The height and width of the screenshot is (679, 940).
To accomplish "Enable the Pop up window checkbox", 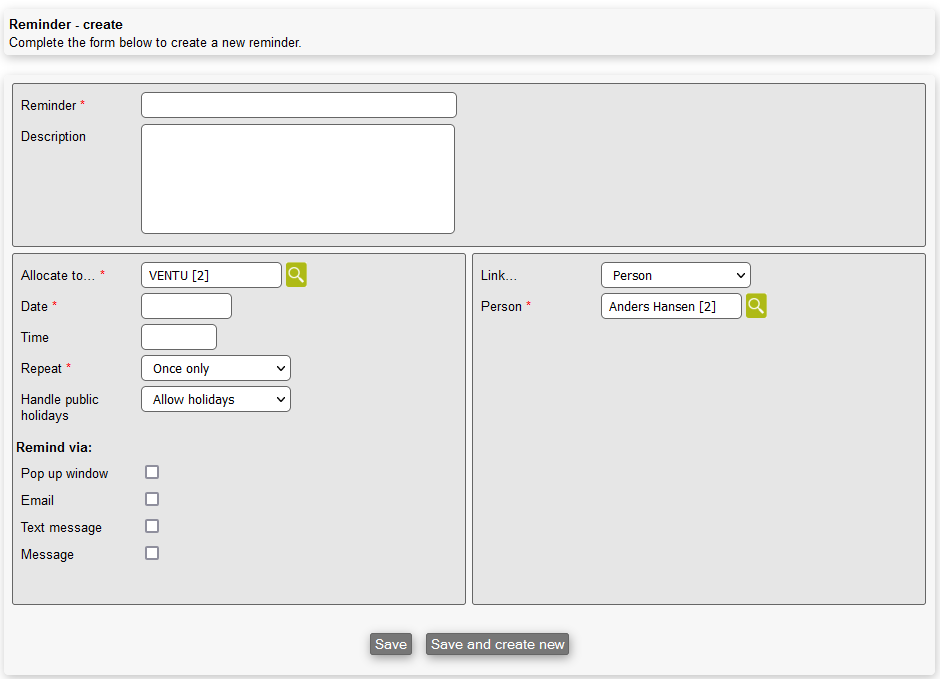I will click(x=152, y=472).
